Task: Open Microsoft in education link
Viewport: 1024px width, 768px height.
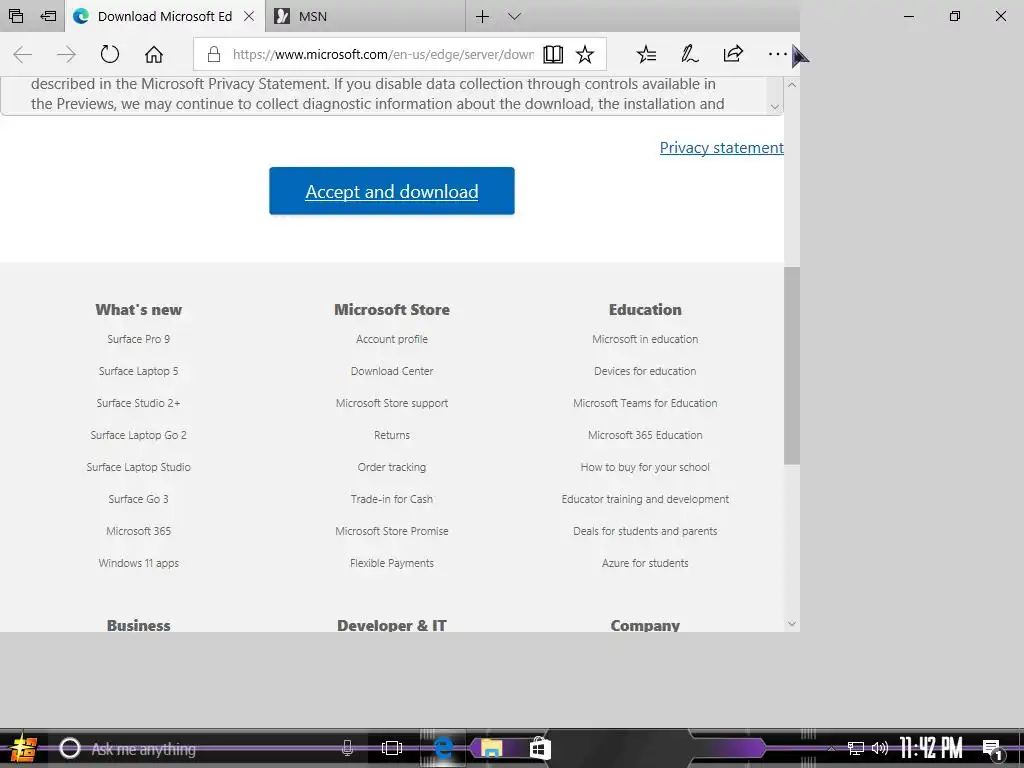Action: tap(645, 339)
